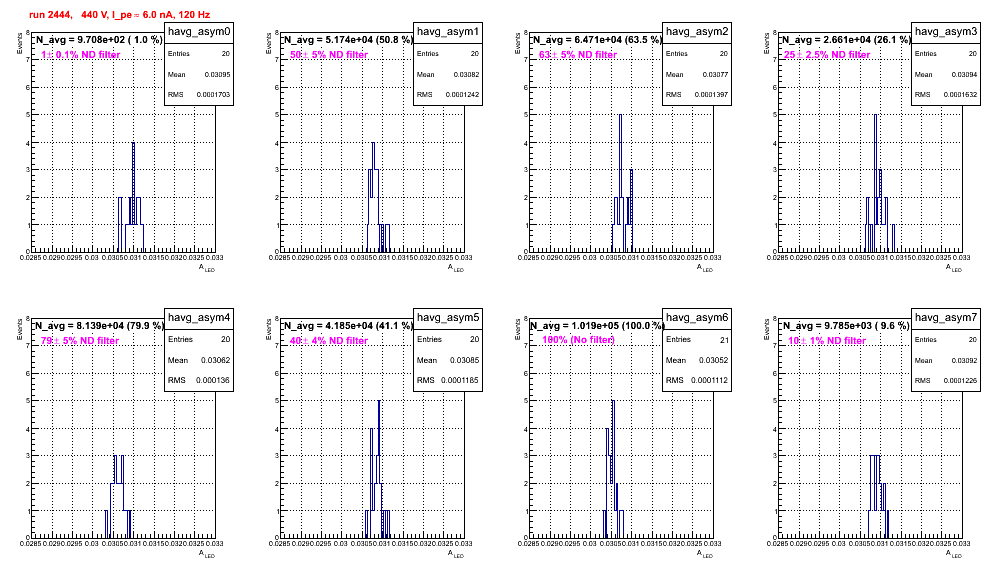The height and width of the screenshot is (572, 996).
Task: Select the havg_asym2 stats box title
Action: coord(697,31)
